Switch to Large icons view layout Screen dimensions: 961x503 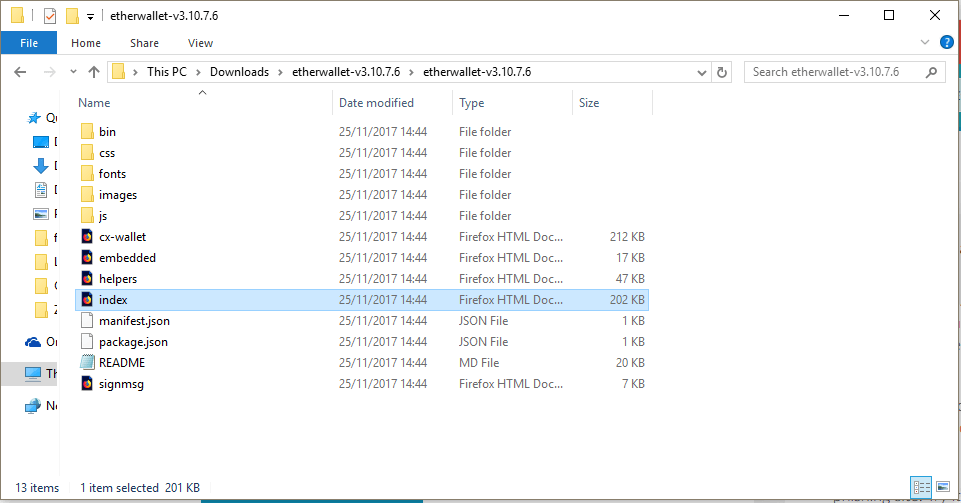pos(943,487)
